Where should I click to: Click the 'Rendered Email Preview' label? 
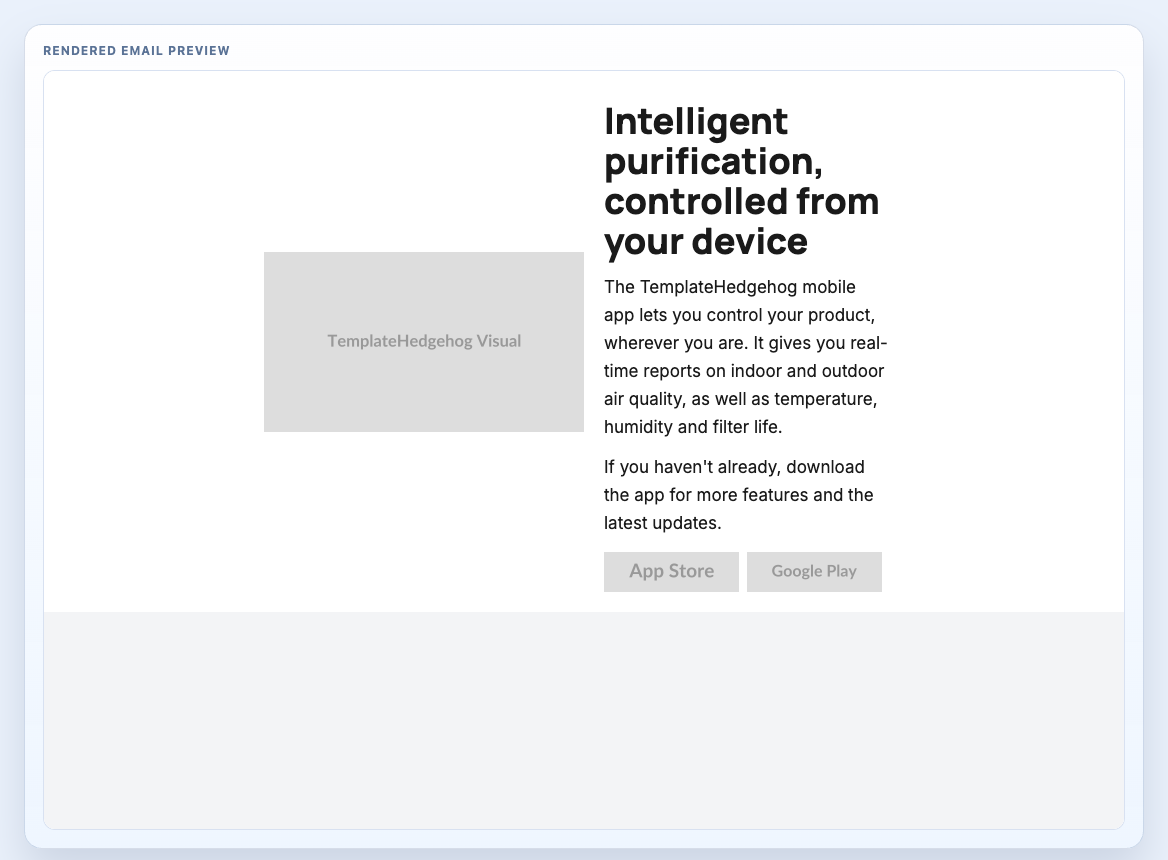click(136, 51)
